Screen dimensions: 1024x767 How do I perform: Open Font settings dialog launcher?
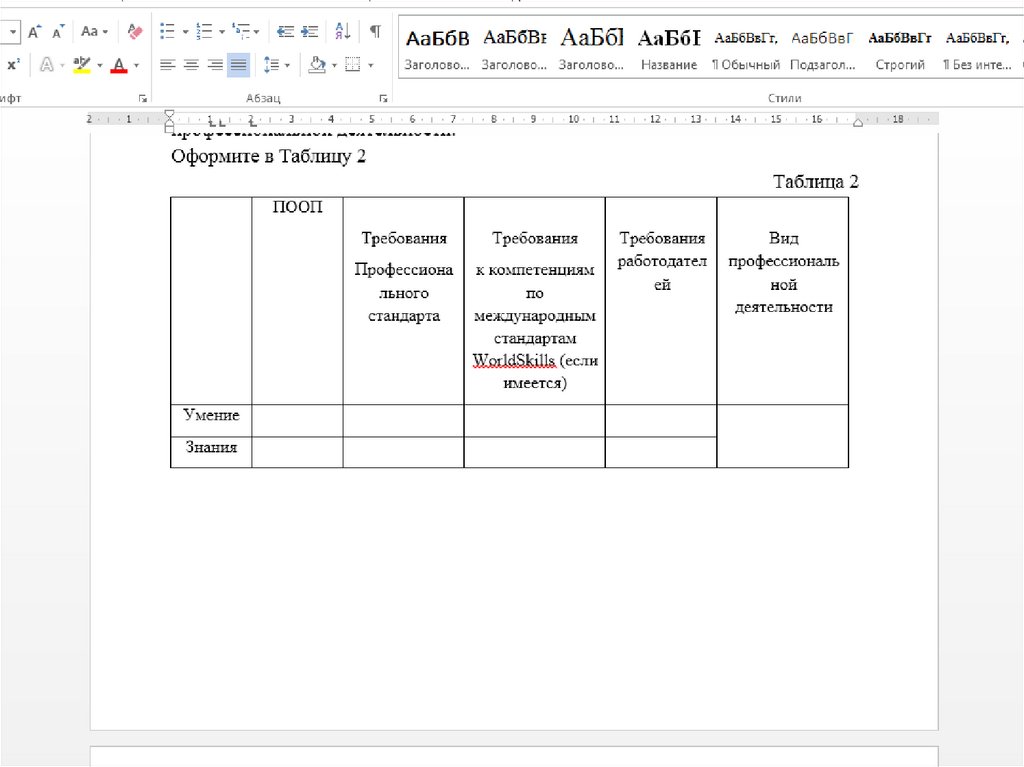[142, 99]
